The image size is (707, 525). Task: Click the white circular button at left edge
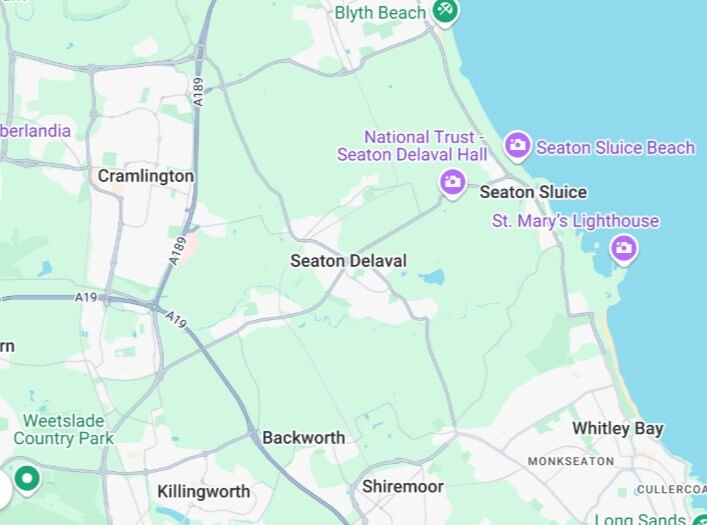point(4,489)
